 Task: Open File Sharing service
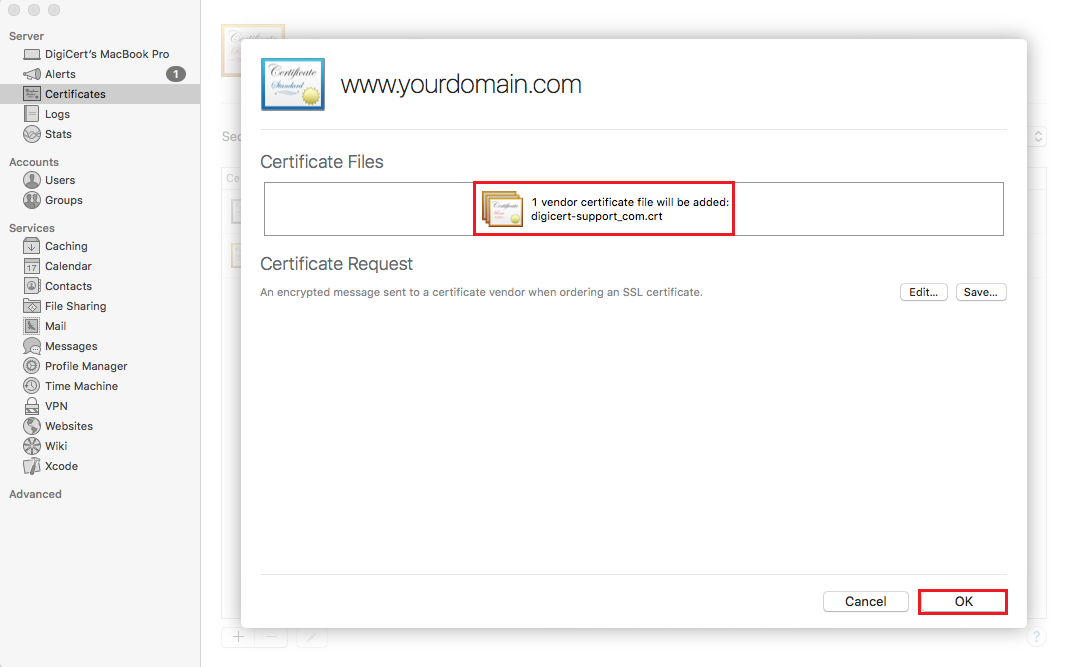pyautogui.click(x=75, y=306)
